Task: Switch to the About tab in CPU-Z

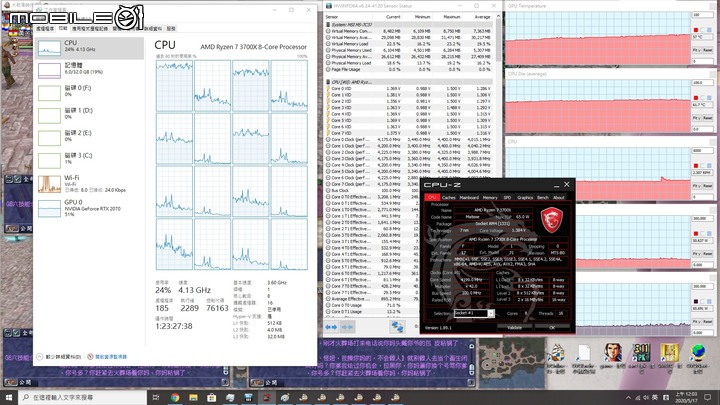Action: 558,197
